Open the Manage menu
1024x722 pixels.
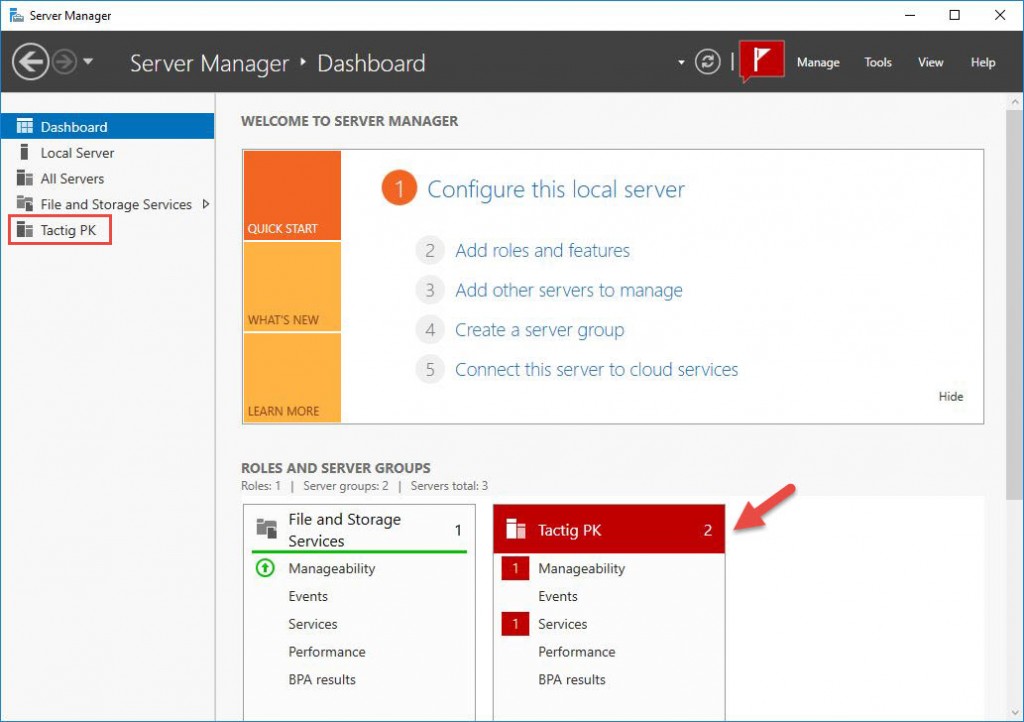[818, 62]
